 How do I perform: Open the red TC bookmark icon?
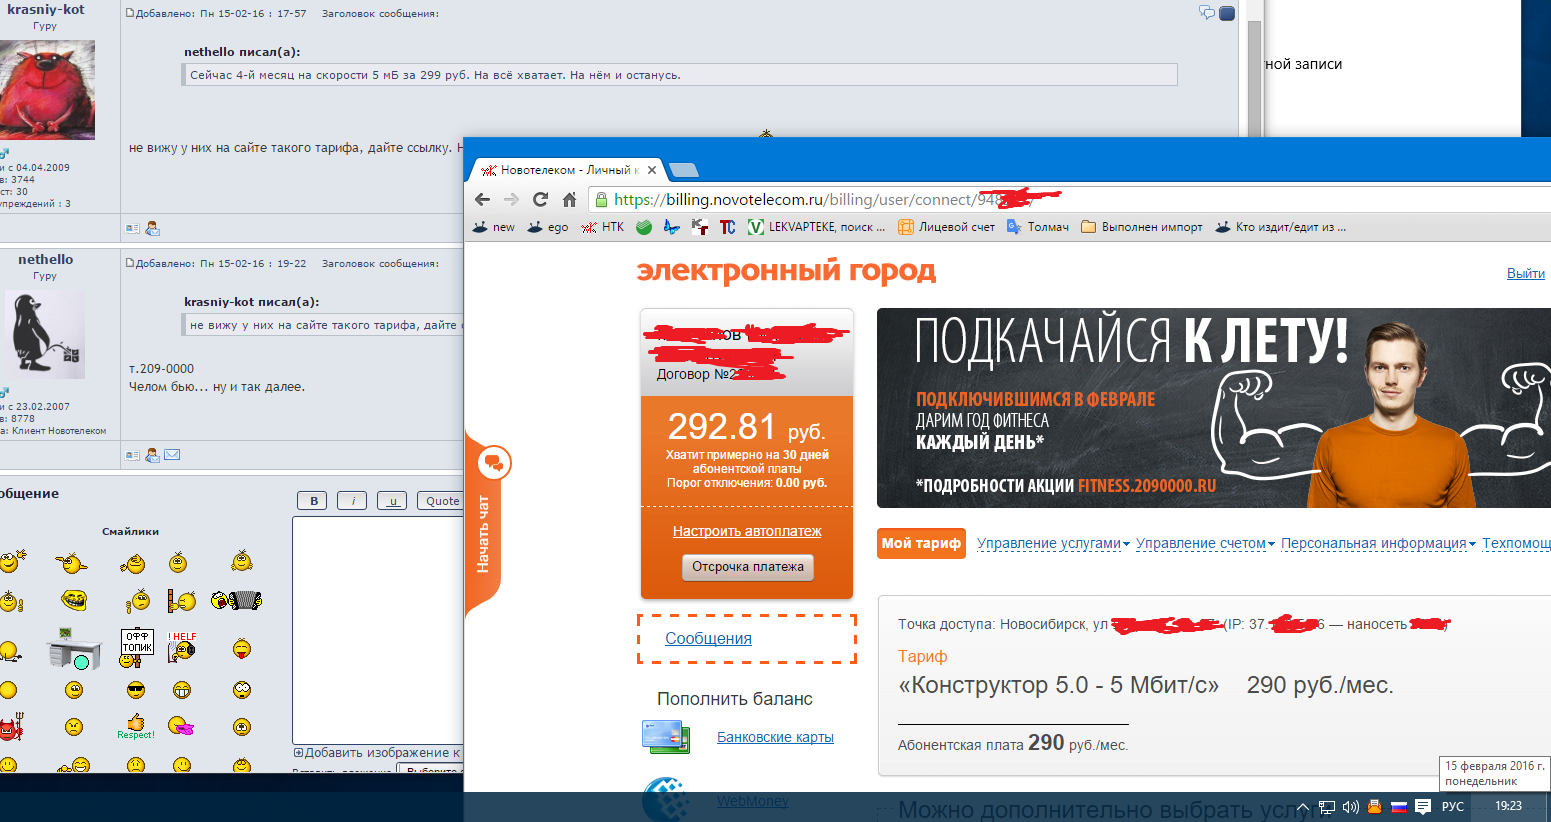[727, 227]
